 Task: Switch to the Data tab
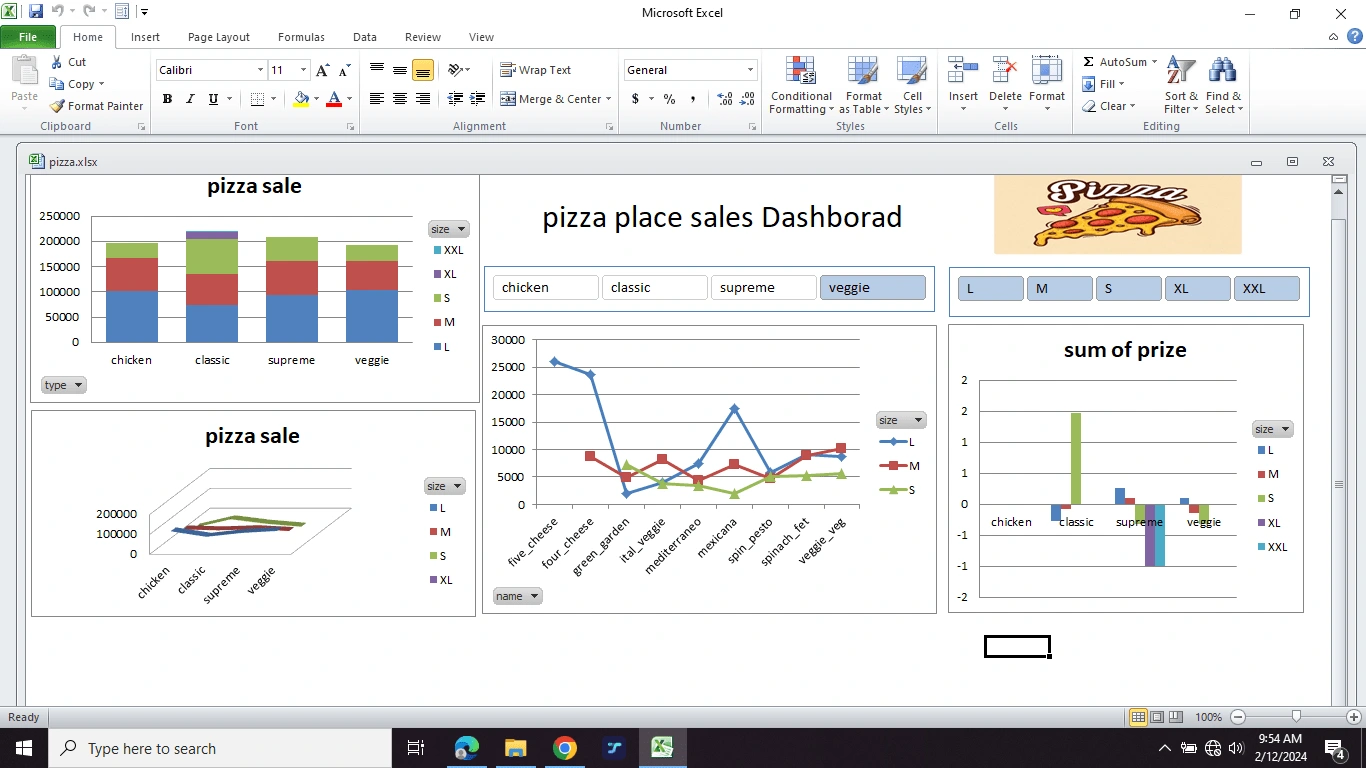(x=365, y=37)
